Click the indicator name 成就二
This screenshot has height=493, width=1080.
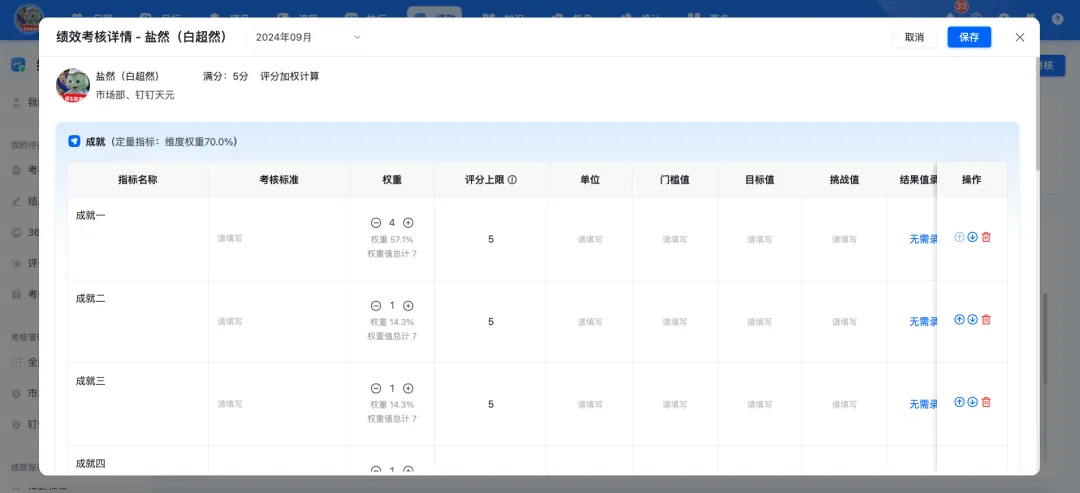point(90,298)
